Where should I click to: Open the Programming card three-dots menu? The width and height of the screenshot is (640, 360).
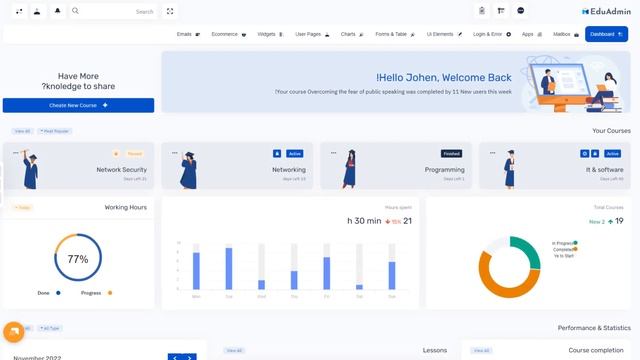(333, 153)
